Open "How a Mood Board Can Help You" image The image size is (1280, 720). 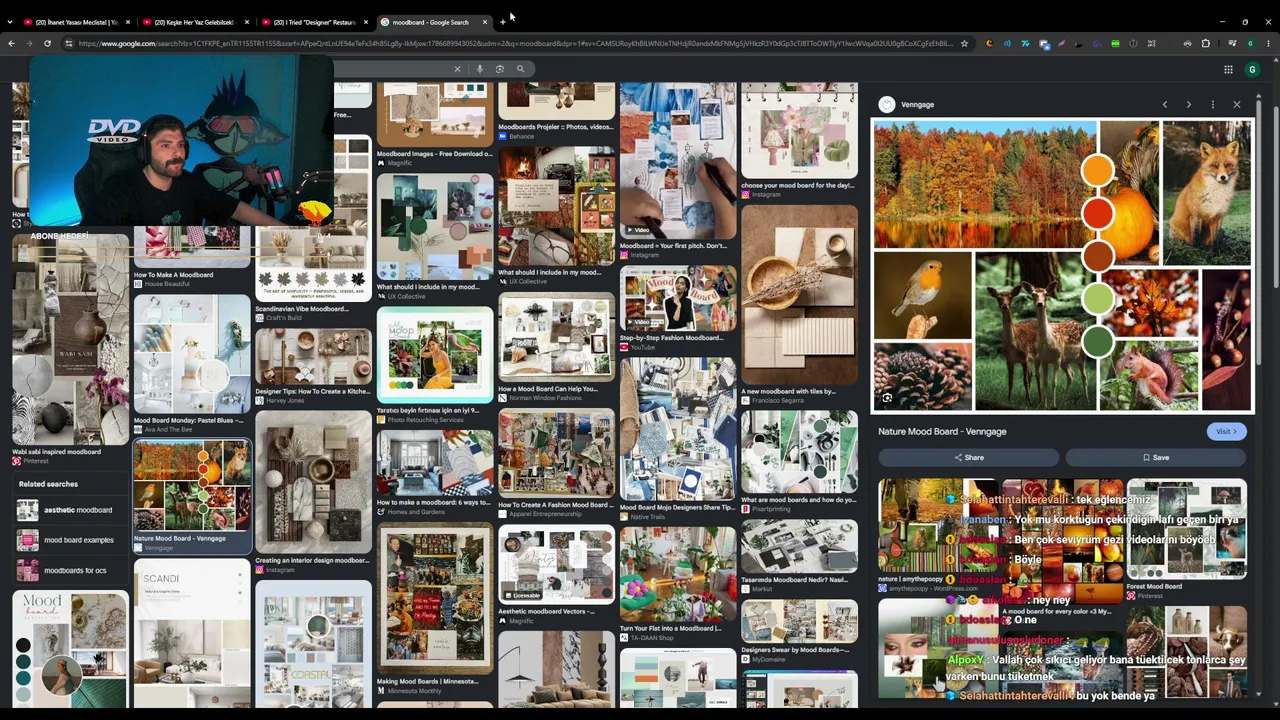[556, 338]
